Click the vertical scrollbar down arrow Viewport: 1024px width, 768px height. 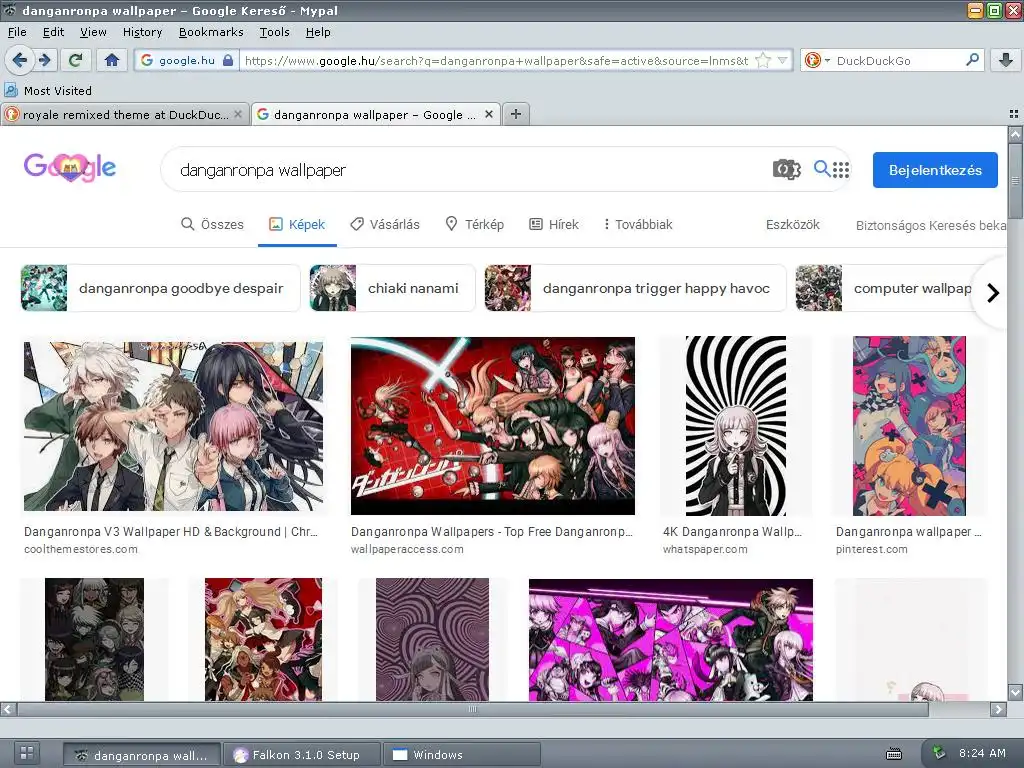pos(1015,692)
